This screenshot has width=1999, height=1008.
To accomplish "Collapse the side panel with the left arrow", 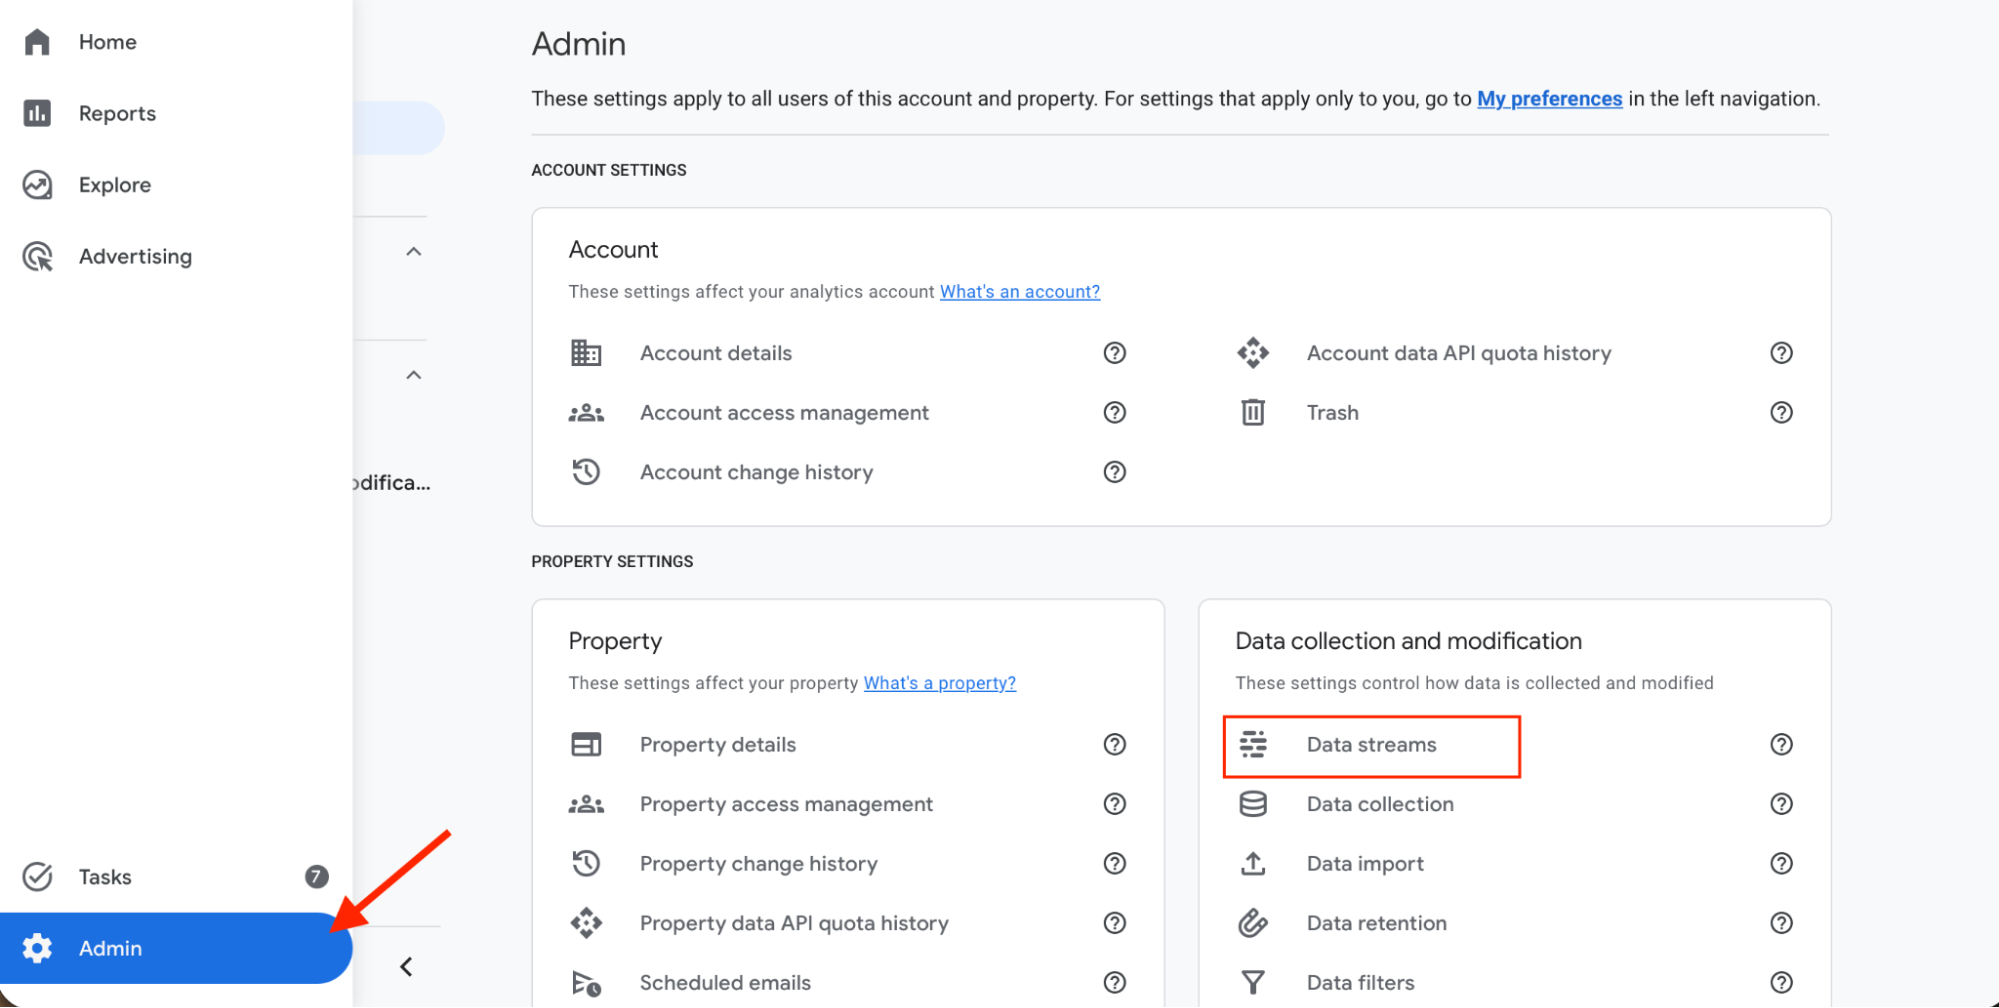I will click(406, 966).
